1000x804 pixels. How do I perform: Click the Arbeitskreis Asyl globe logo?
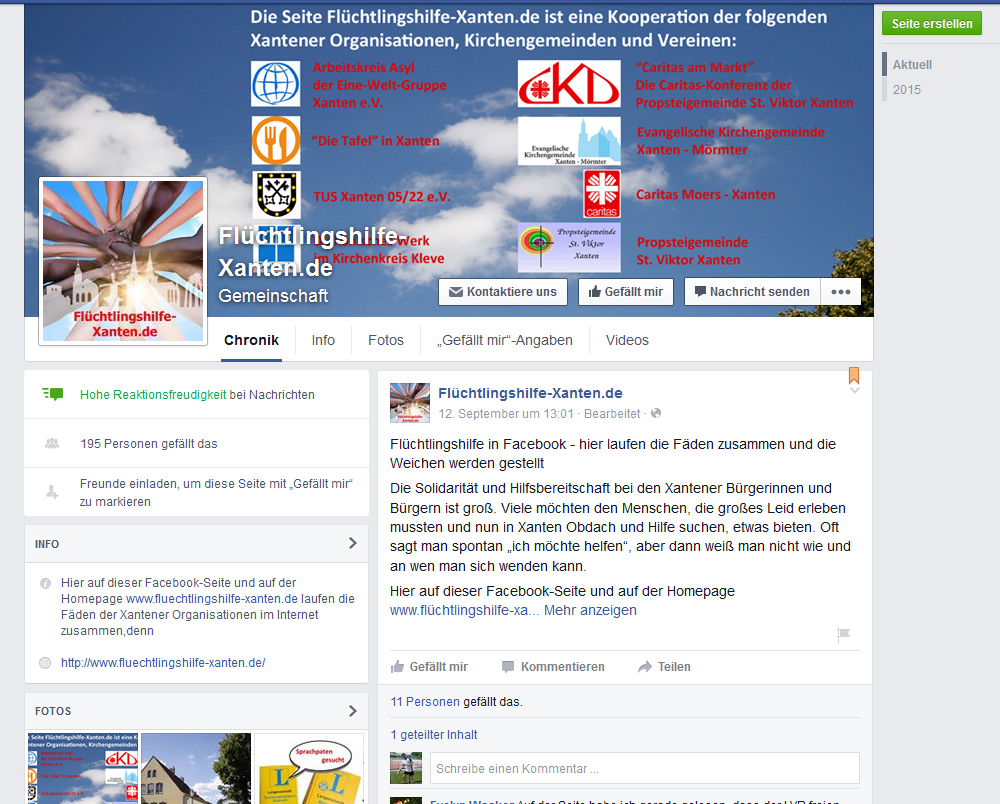point(276,84)
